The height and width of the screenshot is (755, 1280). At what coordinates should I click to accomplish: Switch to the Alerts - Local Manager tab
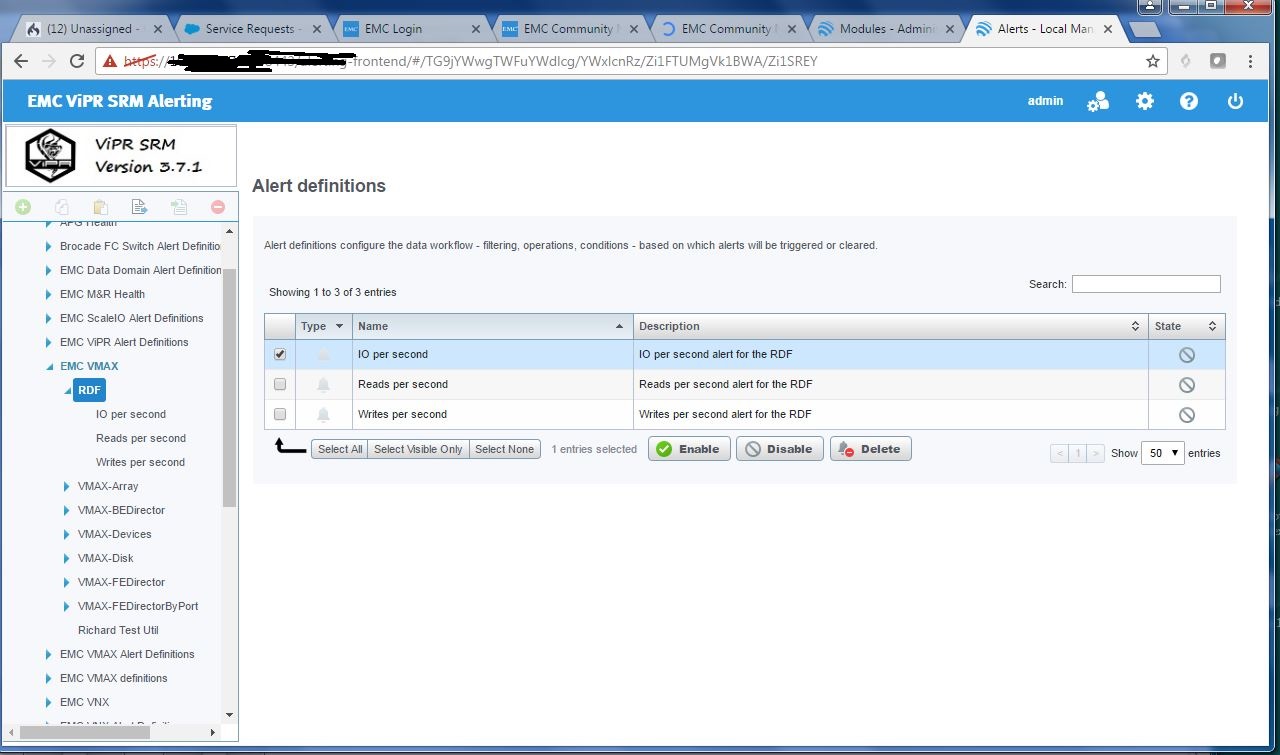(1043, 29)
